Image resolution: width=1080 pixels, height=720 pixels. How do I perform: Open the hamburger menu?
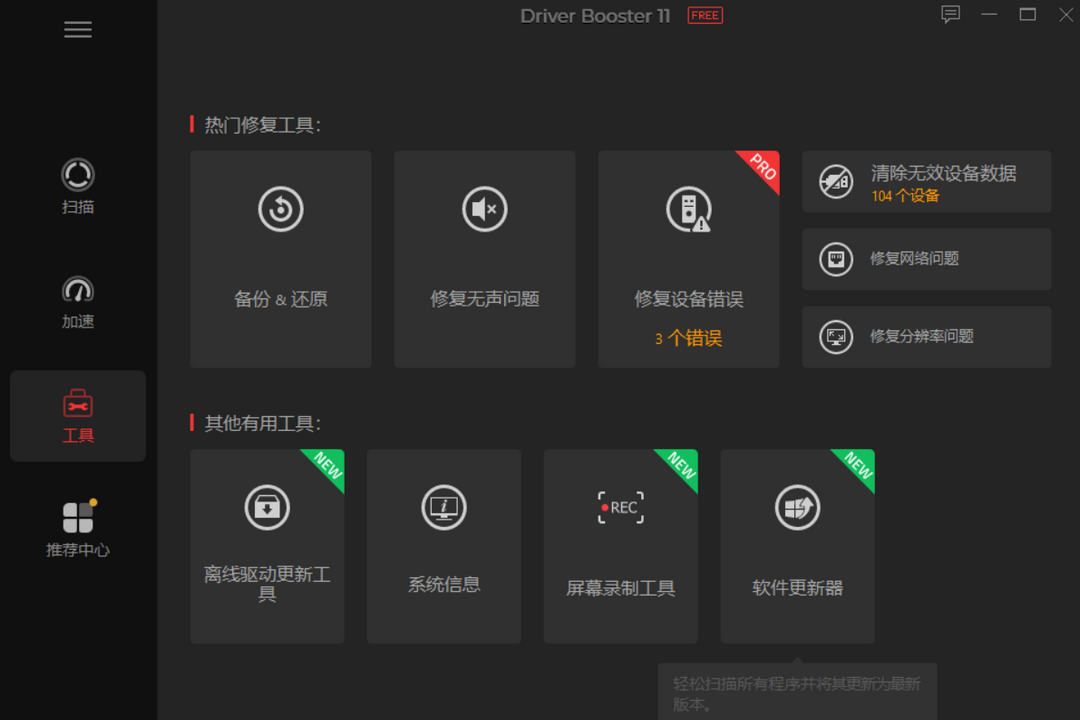coord(78,30)
